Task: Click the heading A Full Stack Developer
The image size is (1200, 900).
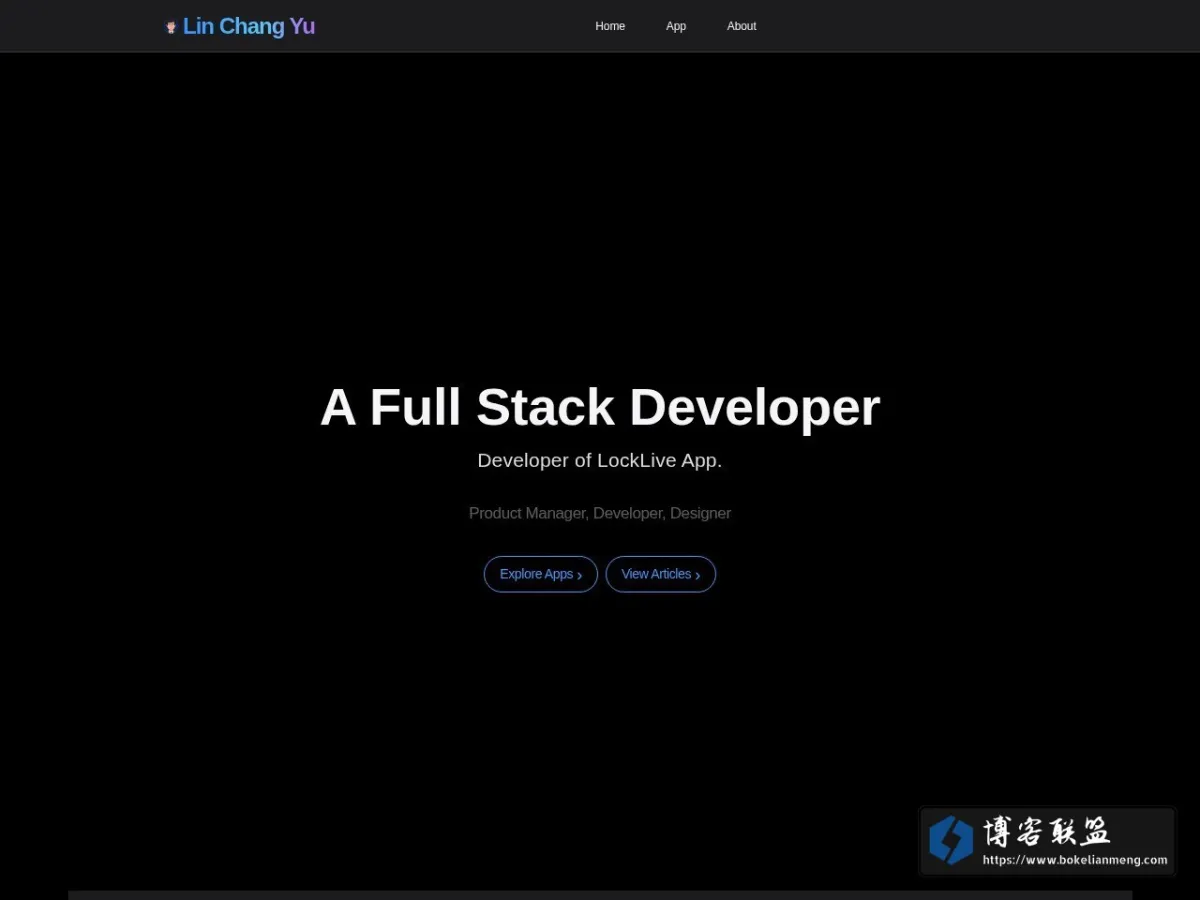Action: [600, 407]
